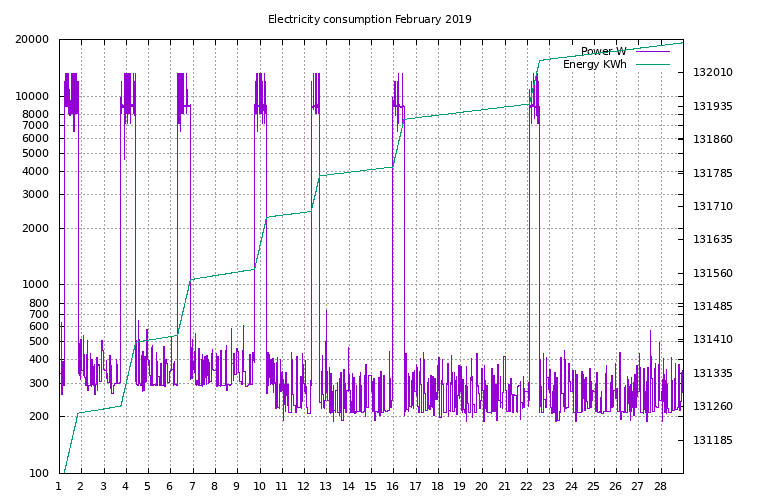Click the 100 label on the left axis
The width and height of the screenshot is (768, 500).
38,473
